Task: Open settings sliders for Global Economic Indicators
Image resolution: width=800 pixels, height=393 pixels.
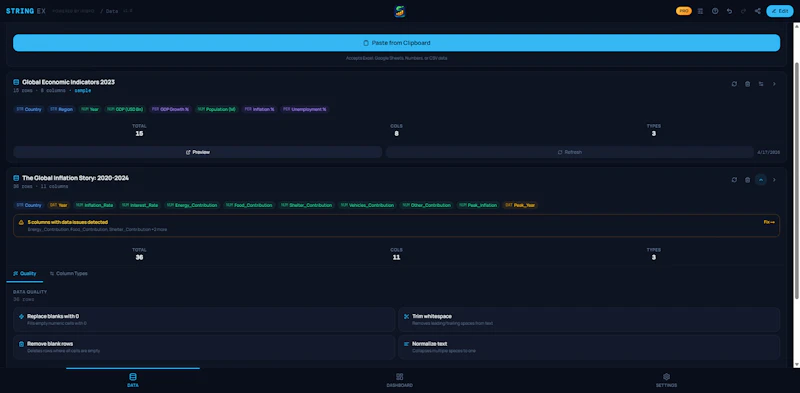Action: pyautogui.click(x=761, y=84)
